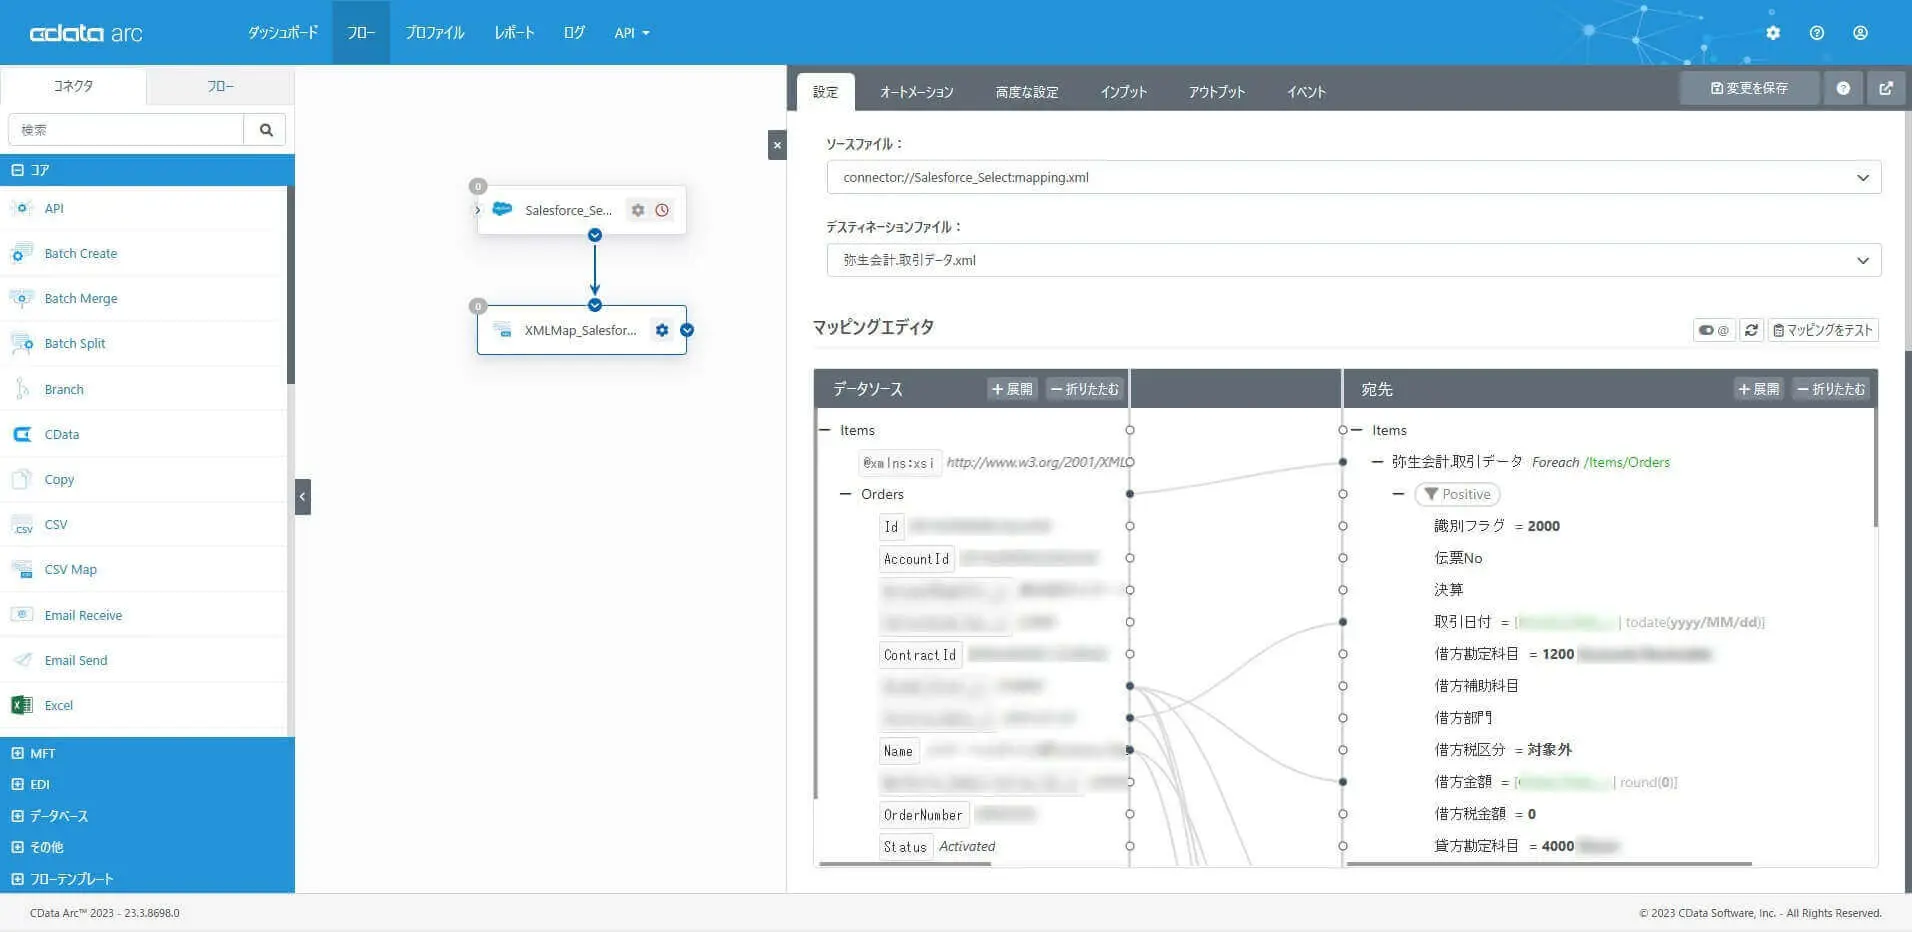The height and width of the screenshot is (932, 1912).
Task: Expand the データベース connector section
Action: 18,816
